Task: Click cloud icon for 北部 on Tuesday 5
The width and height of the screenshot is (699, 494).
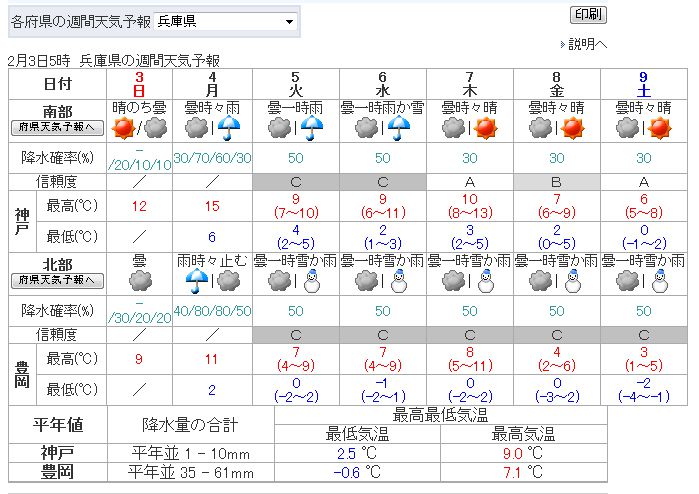Action: [280, 281]
